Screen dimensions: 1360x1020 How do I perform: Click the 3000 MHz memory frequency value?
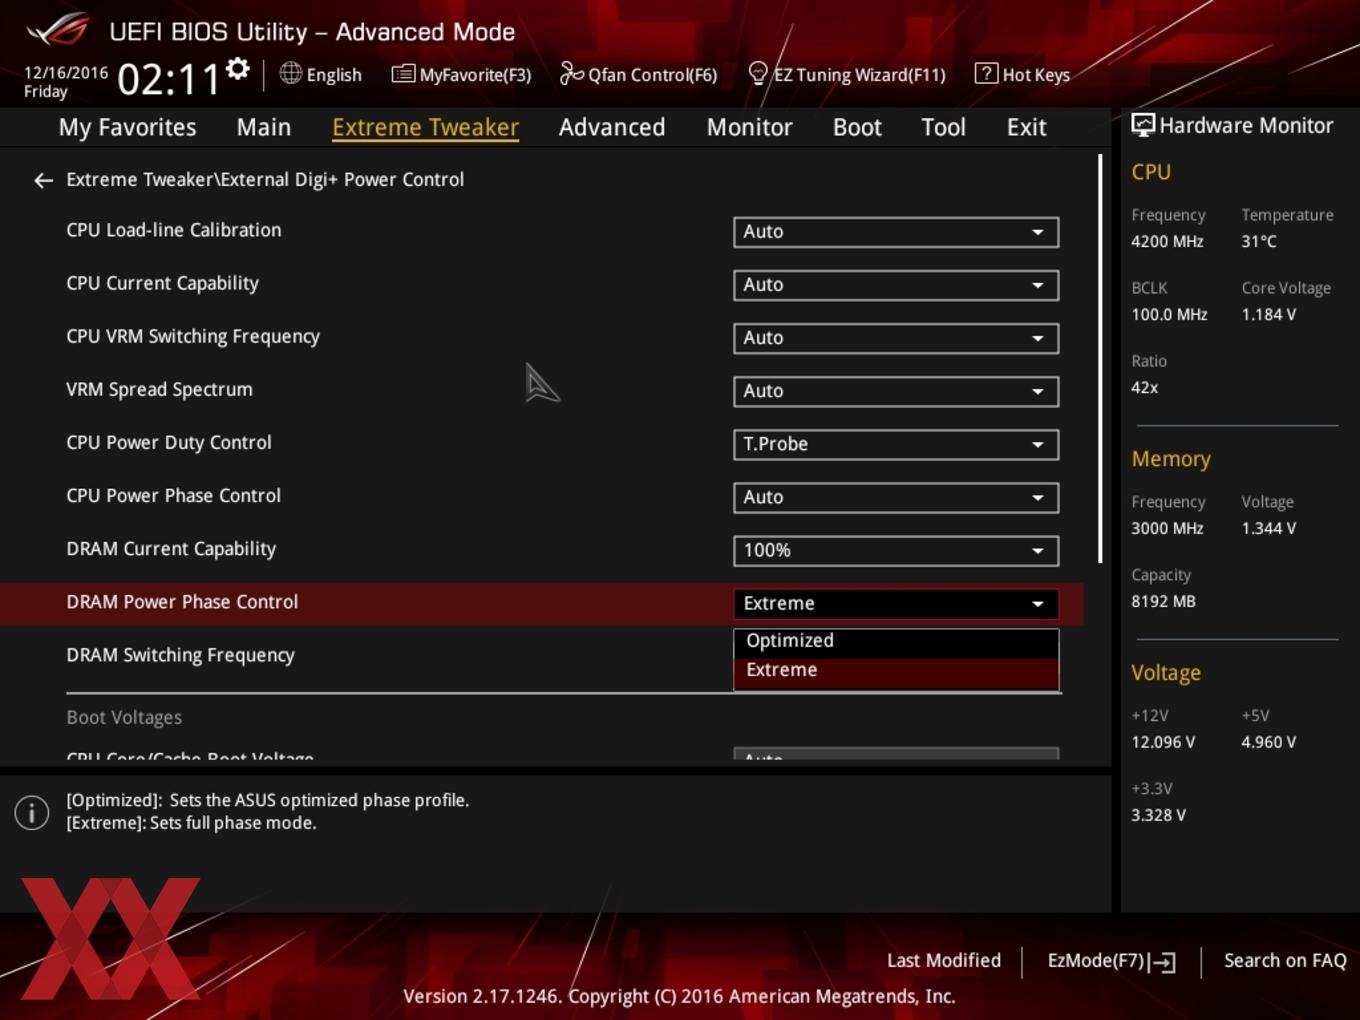click(1167, 528)
